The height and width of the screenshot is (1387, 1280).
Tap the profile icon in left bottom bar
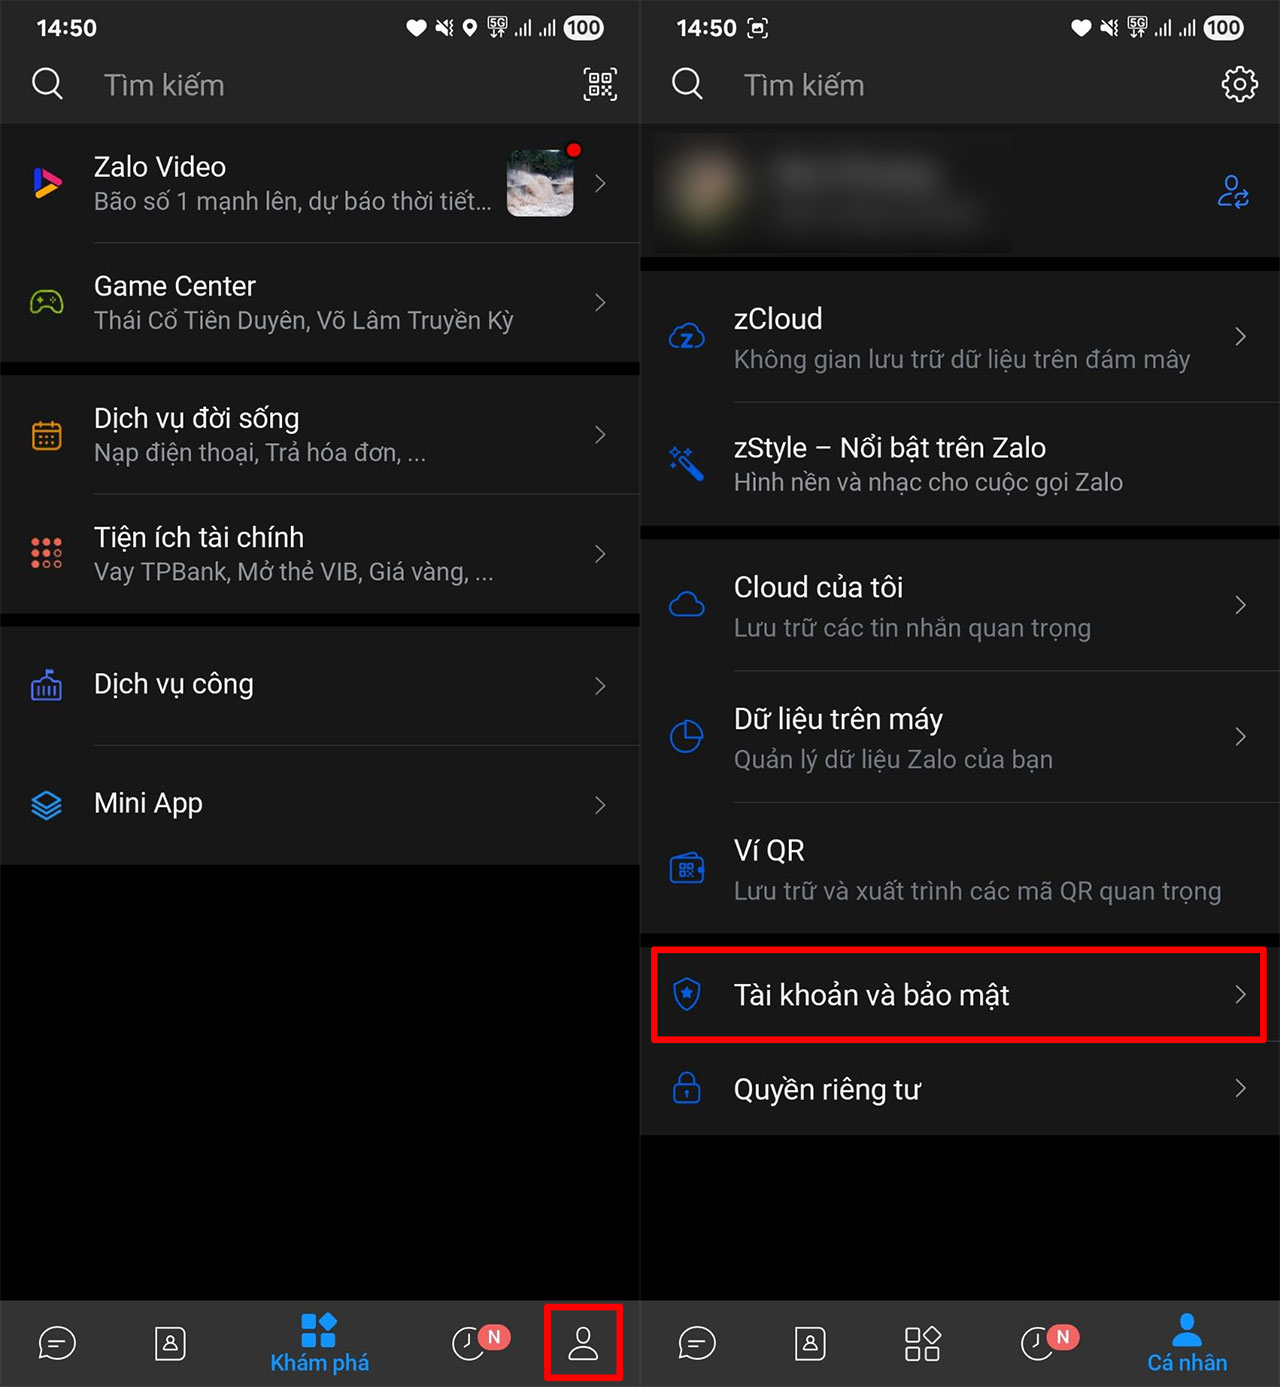tap(583, 1343)
